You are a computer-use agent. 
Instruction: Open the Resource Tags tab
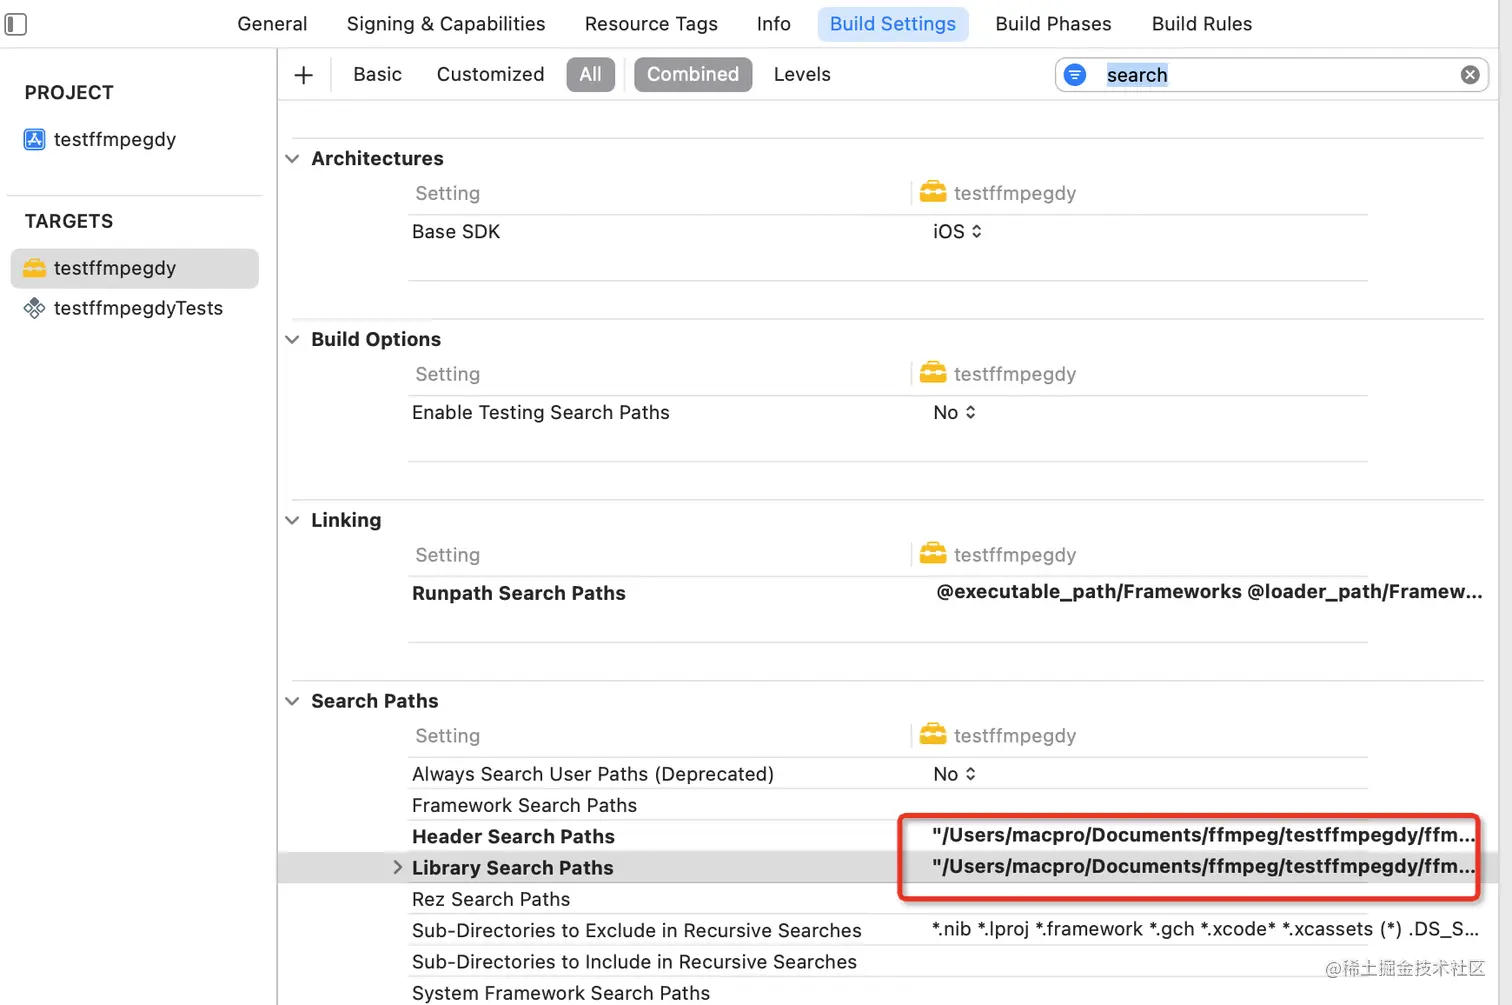(651, 24)
